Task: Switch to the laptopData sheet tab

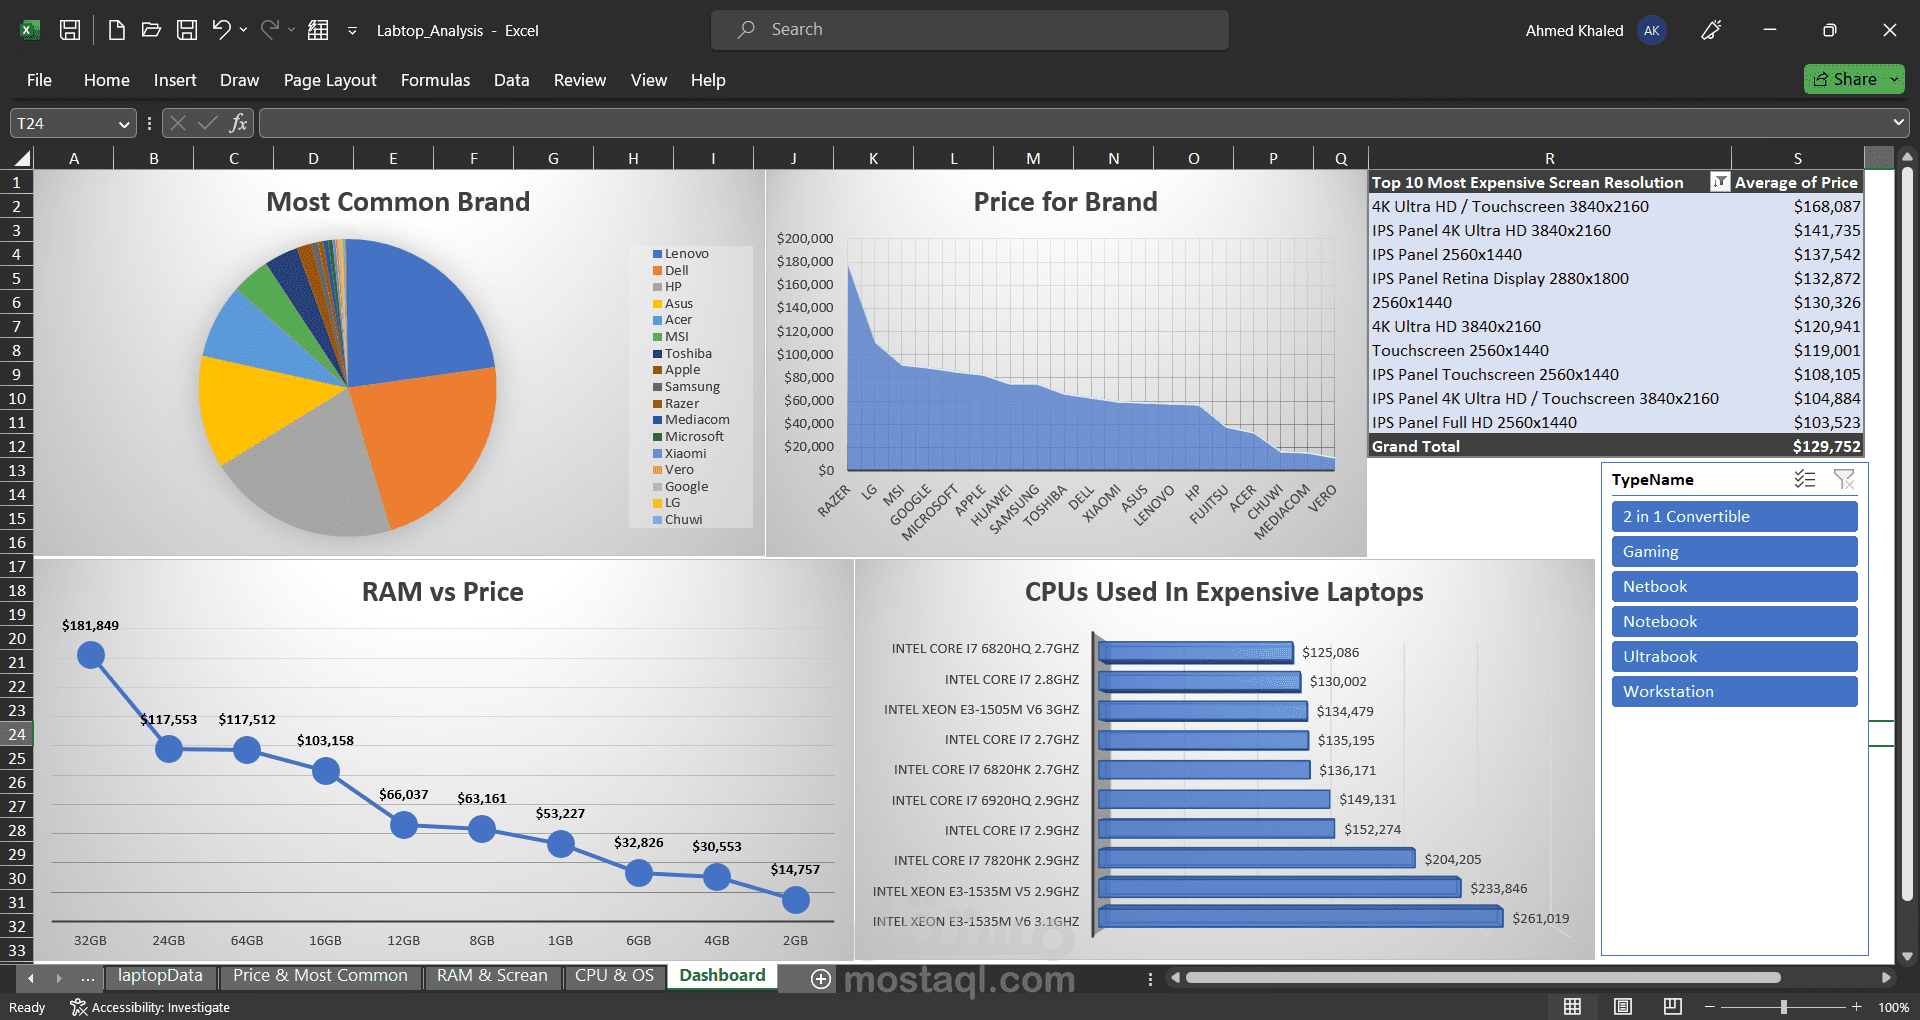Action: tap(160, 976)
